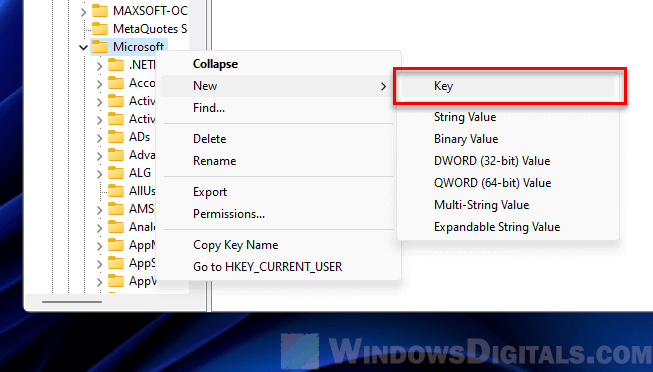Screen dimensions: 653x372
Task: Click the .NET folder icon
Action: pyautogui.click(x=116, y=65)
